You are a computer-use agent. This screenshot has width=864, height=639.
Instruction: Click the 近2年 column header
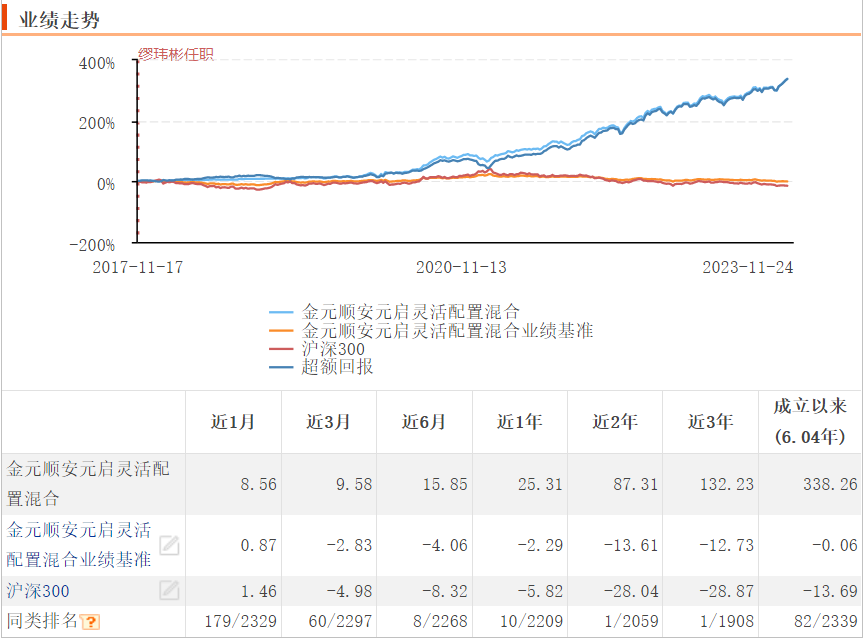pyautogui.click(x=615, y=422)
